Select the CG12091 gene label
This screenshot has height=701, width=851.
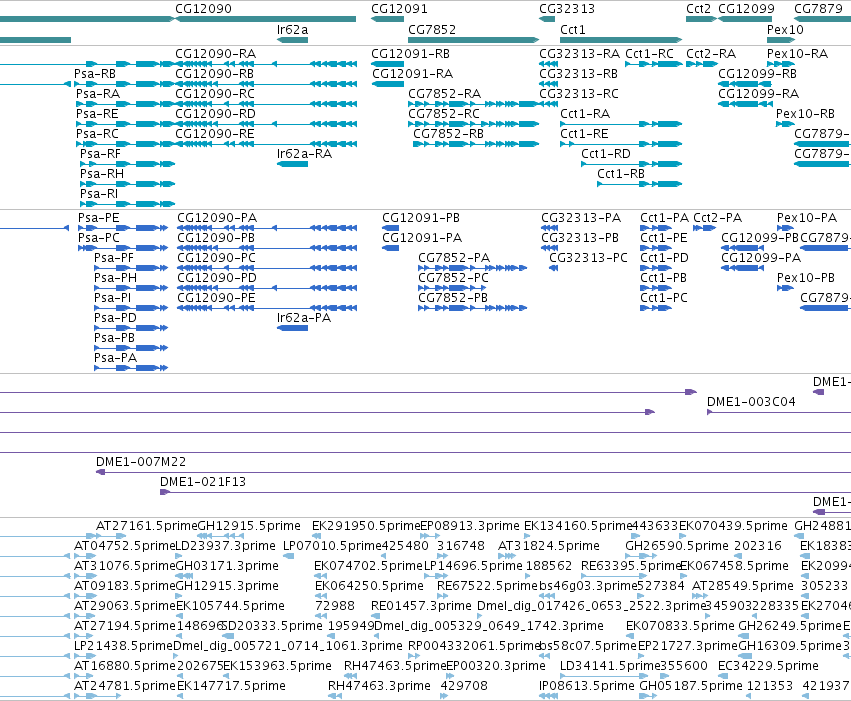tap(399, 9)
